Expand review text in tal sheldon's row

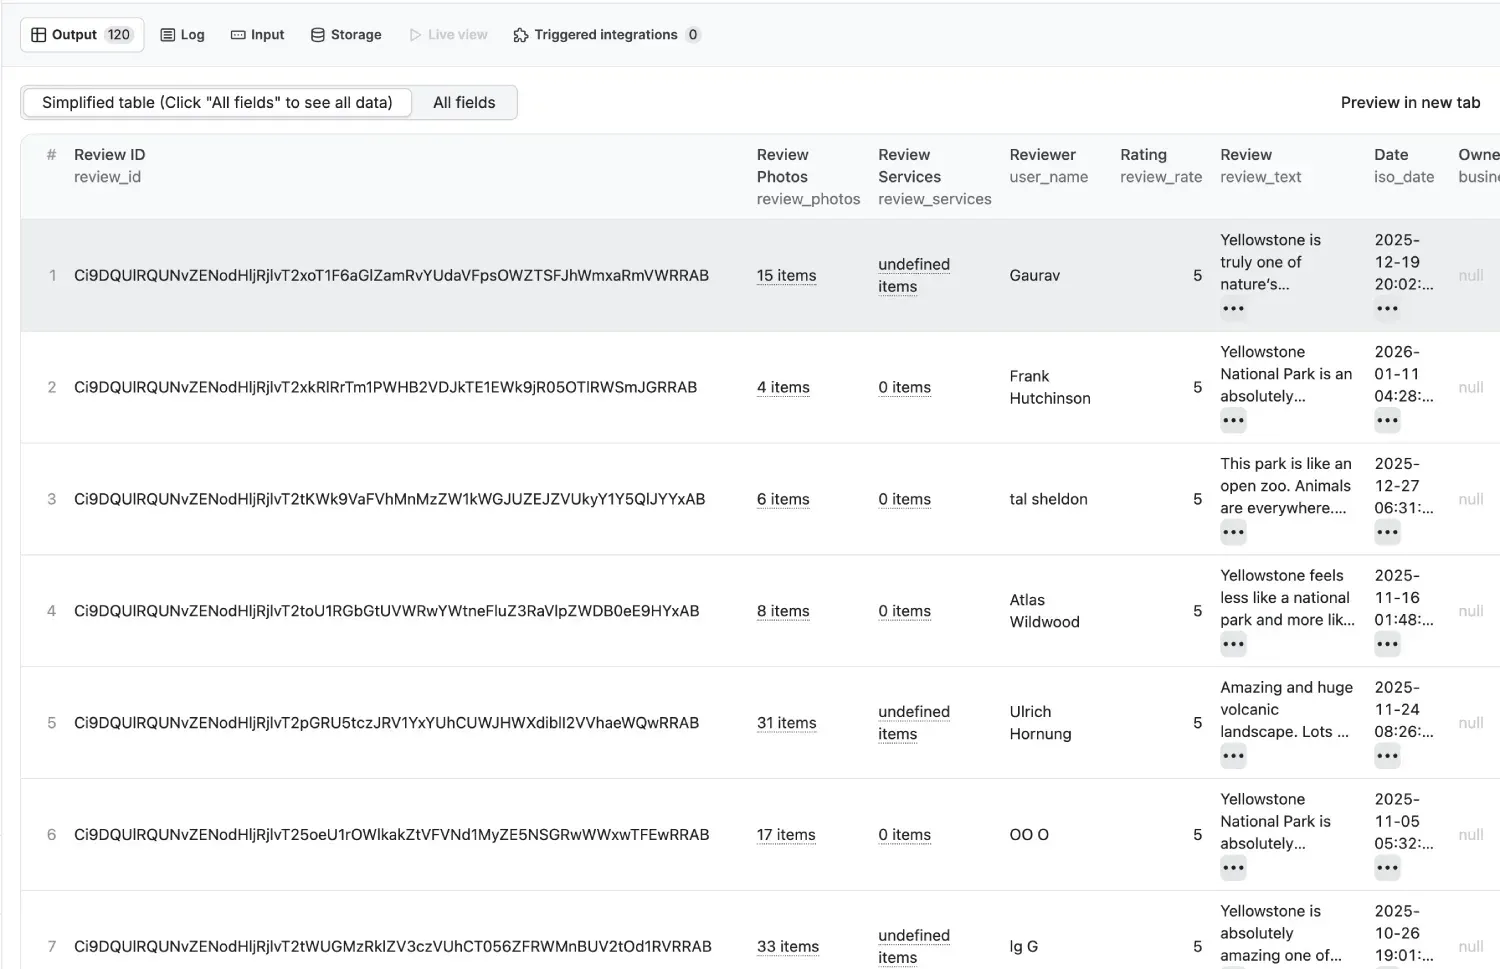click(x=1233, y=533)
